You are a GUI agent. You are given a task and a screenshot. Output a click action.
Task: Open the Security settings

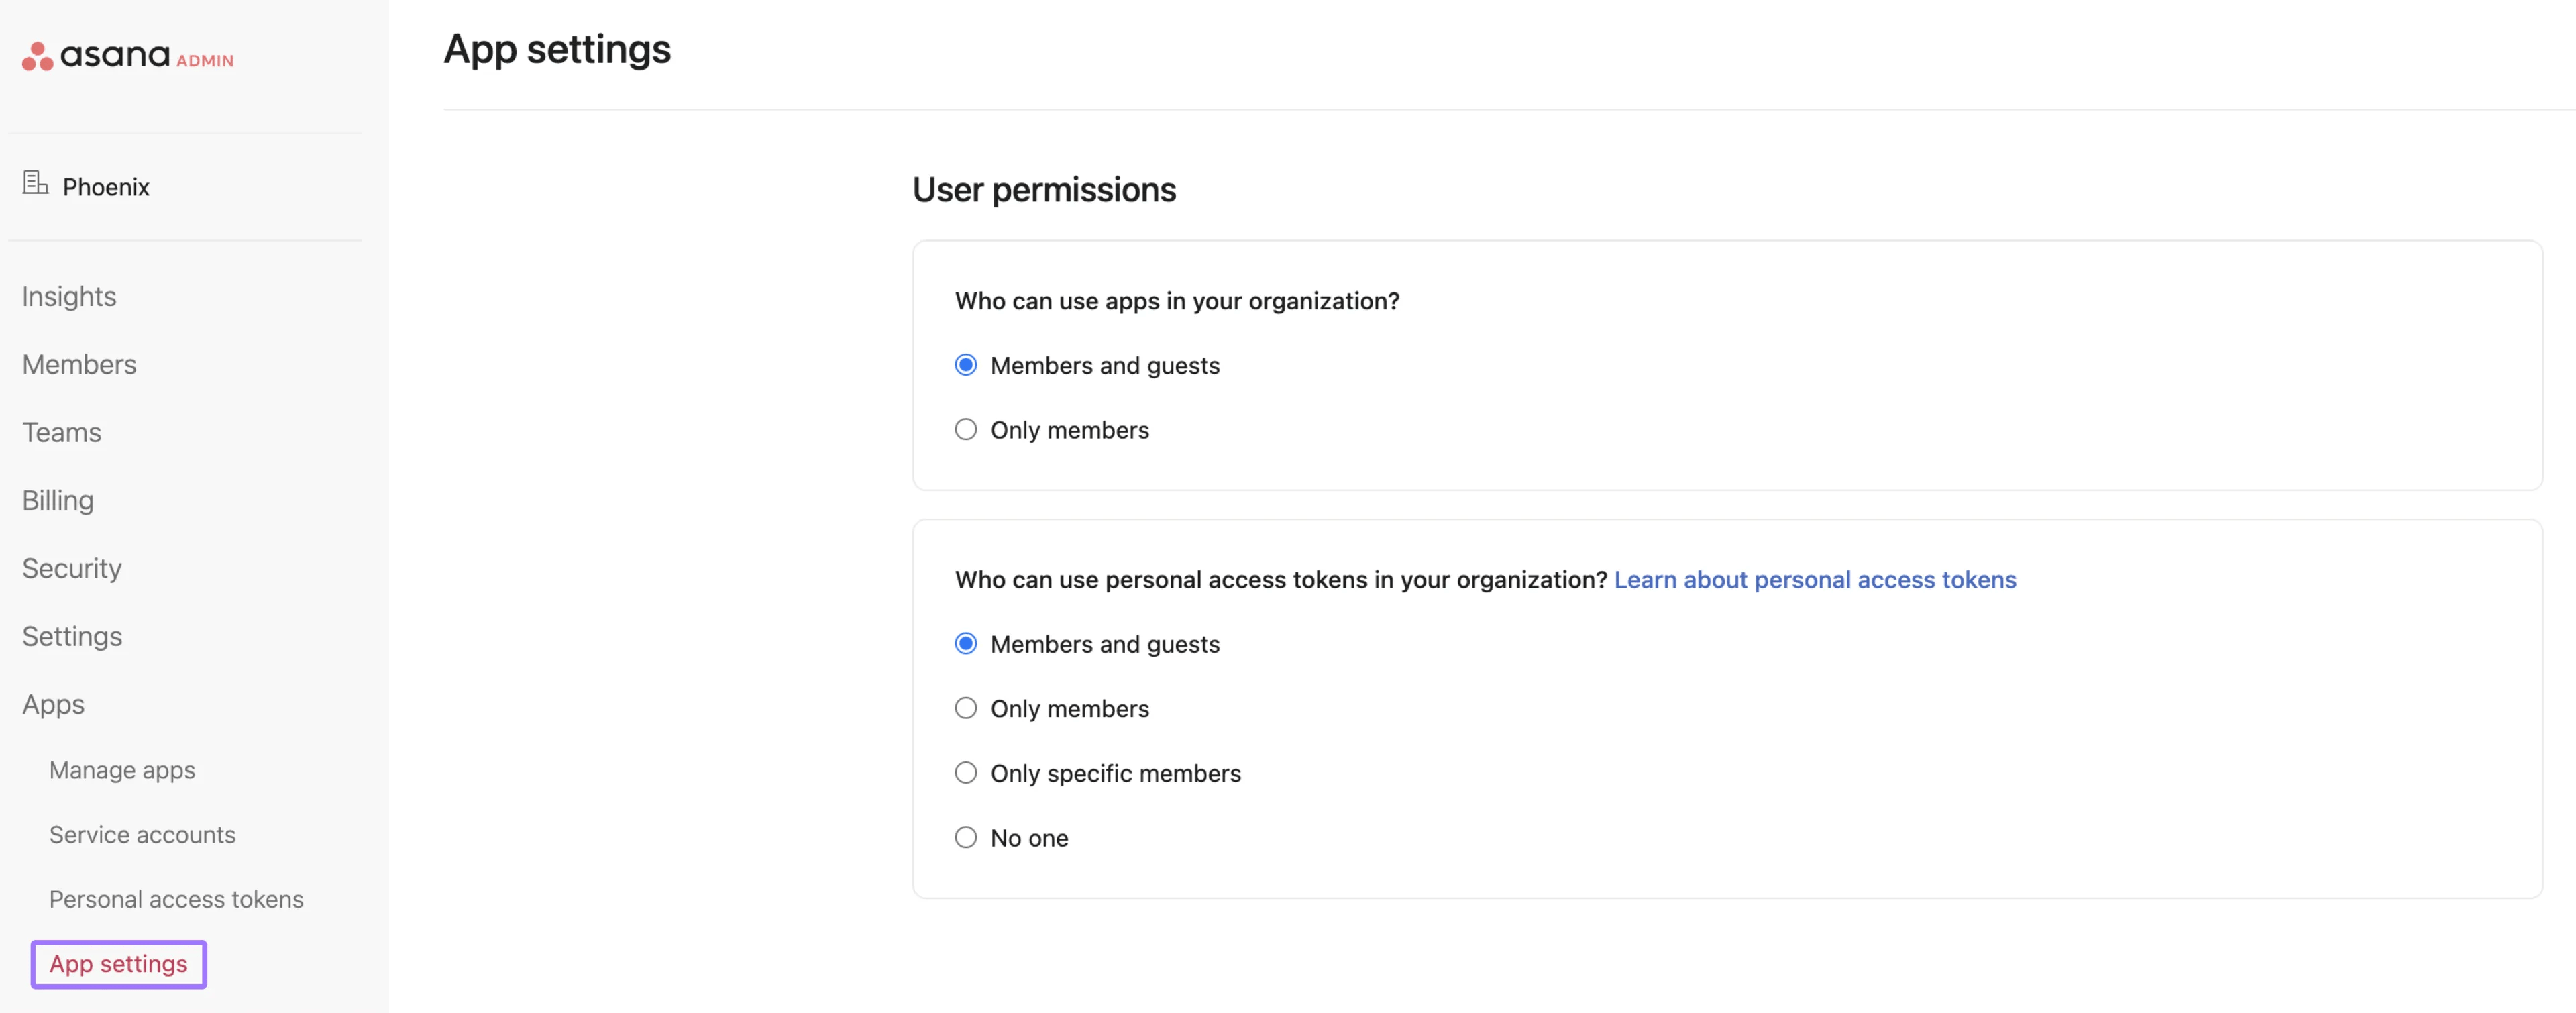71,568
